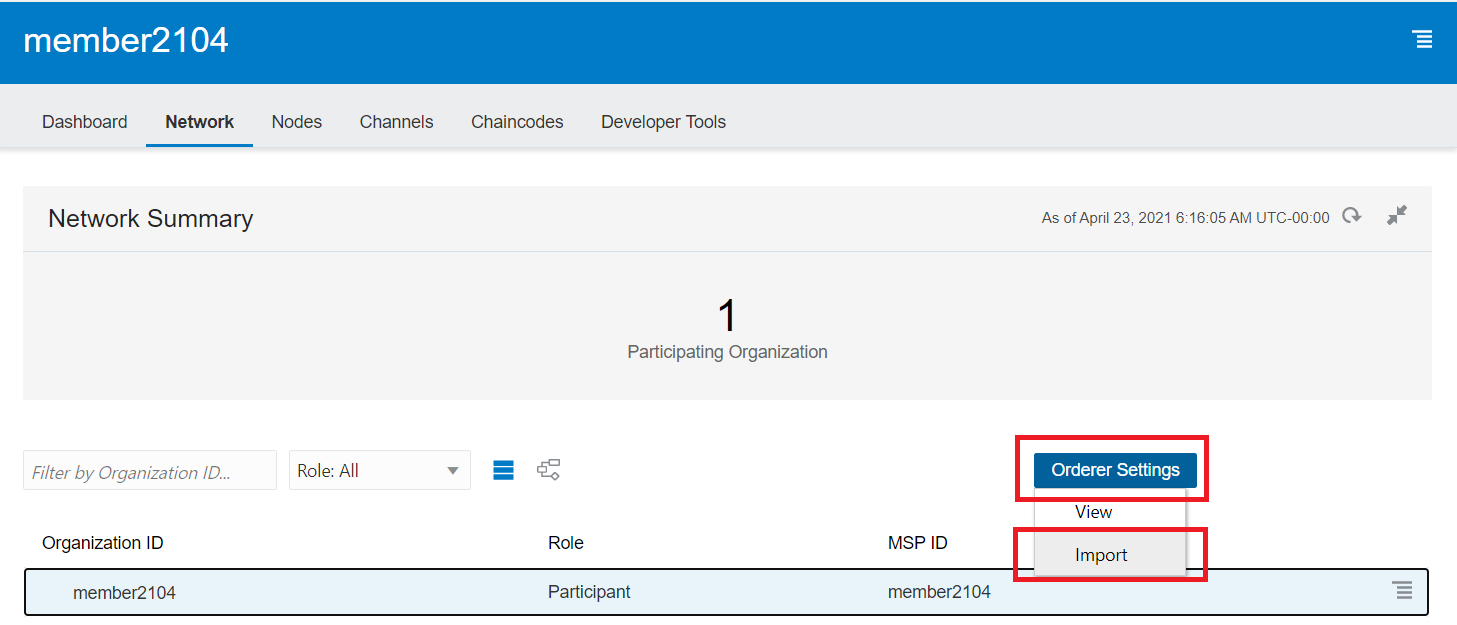Viewport: 1457px width, 625px height.
Task: Select the Network tab
Action: (x=199, y=122)
